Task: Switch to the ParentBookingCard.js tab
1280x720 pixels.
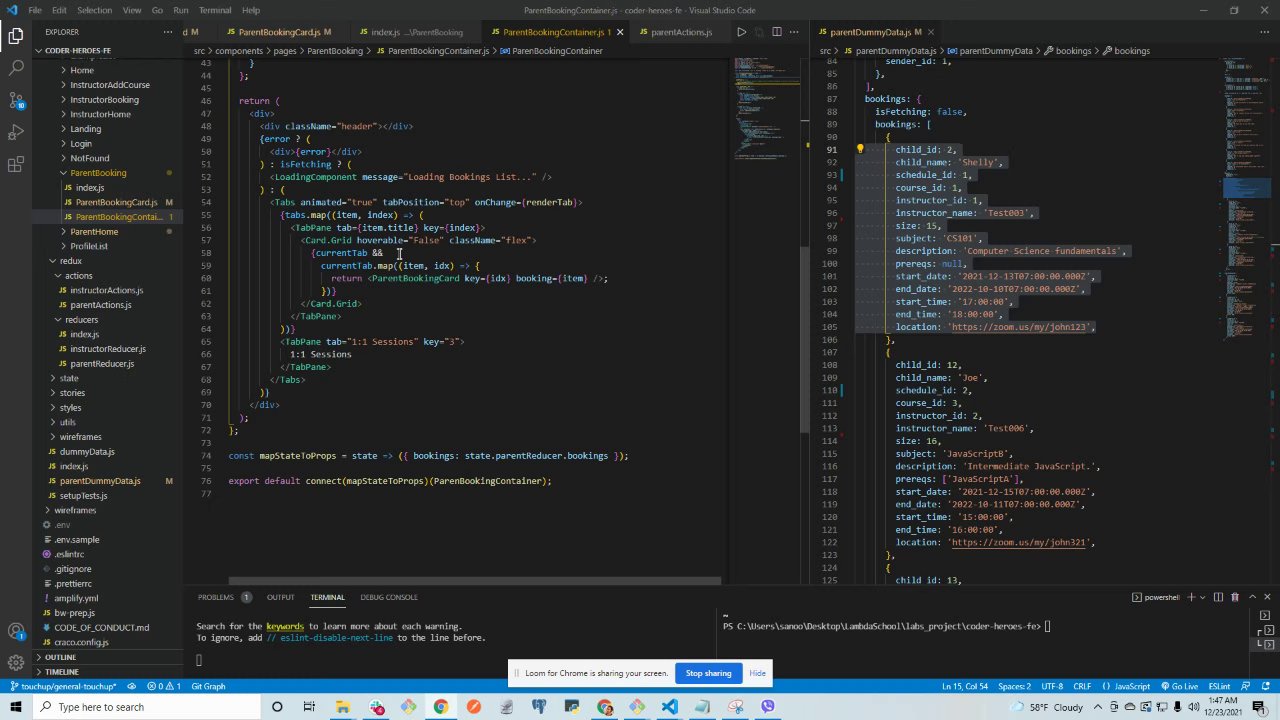Action: coord(279,32)
